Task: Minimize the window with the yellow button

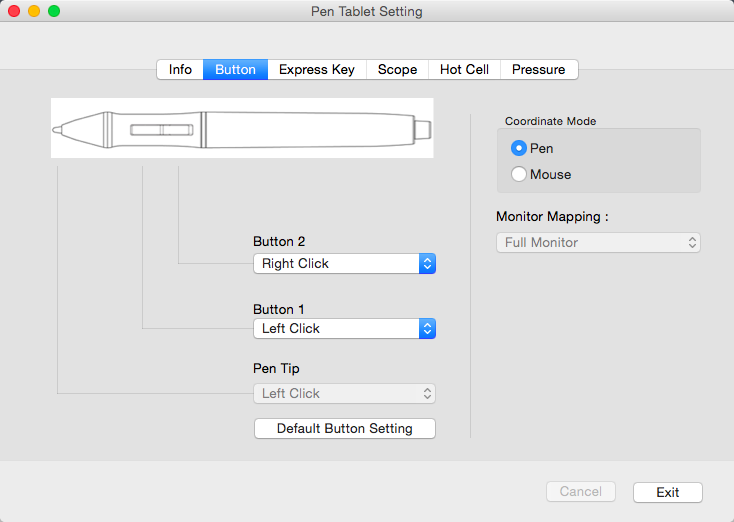Action: click(34, 11)
